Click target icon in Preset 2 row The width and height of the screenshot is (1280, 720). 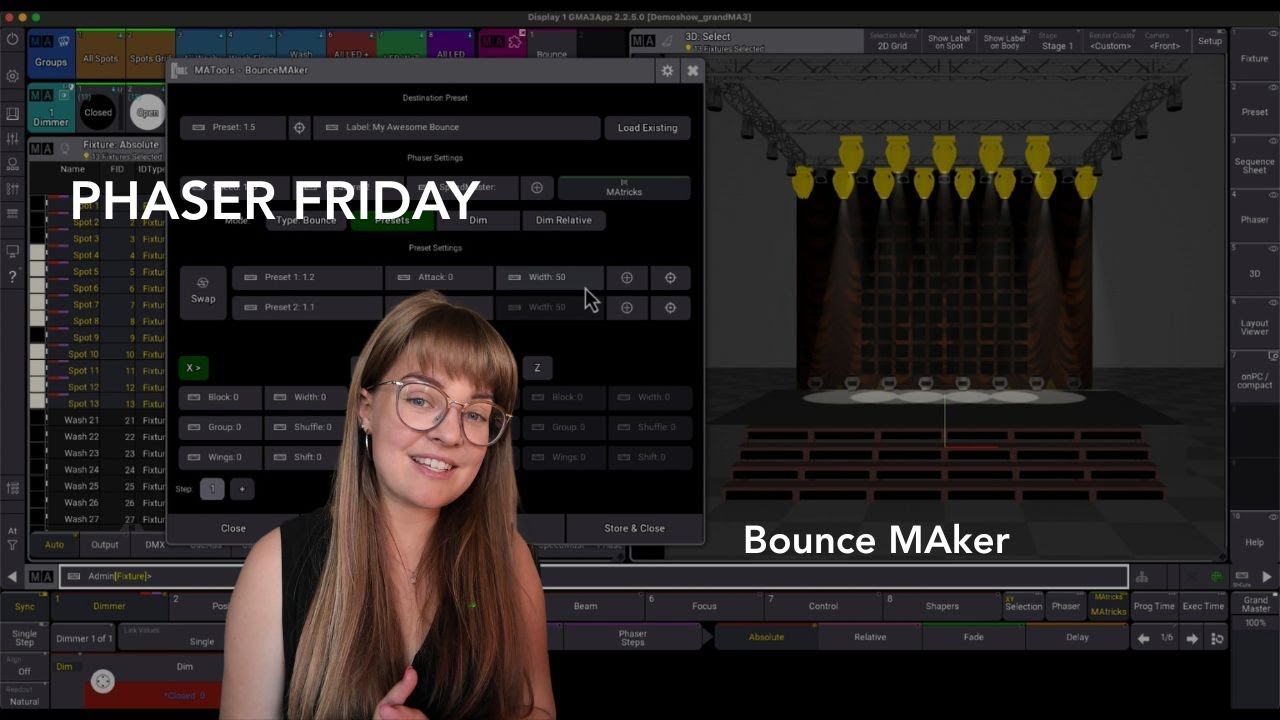671,308
